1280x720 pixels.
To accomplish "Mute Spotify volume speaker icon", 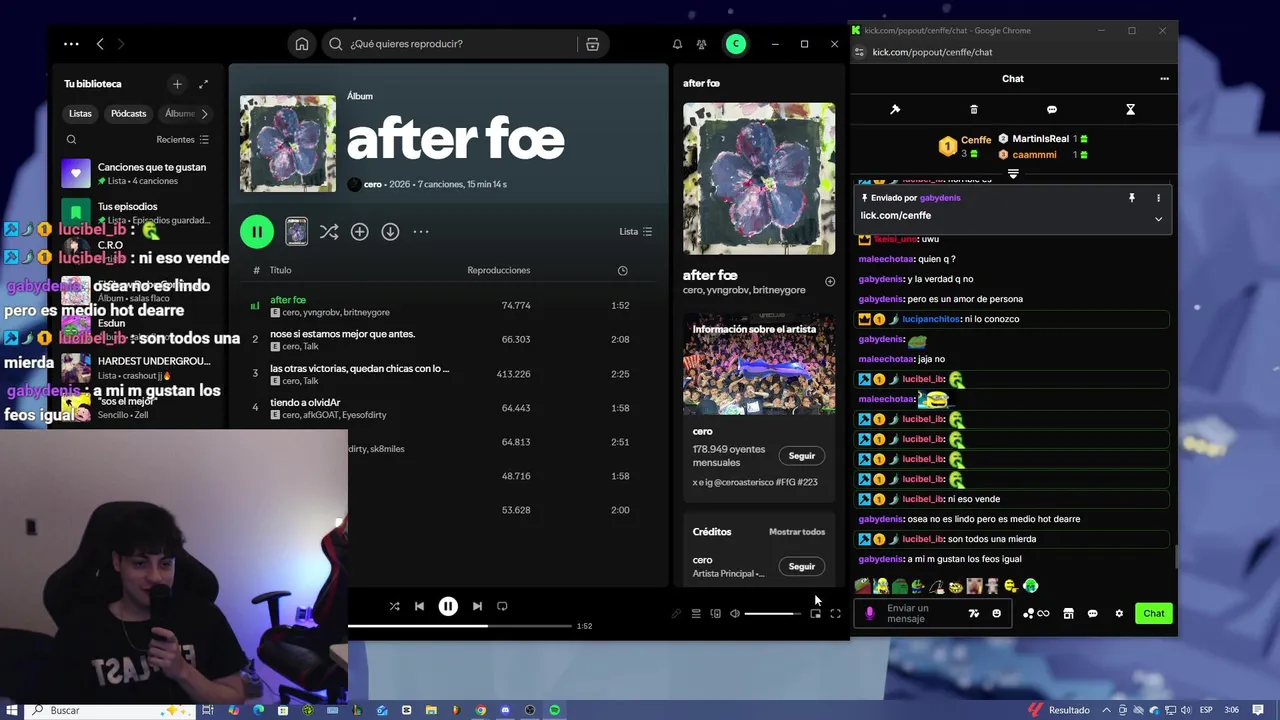I will 735,614.
